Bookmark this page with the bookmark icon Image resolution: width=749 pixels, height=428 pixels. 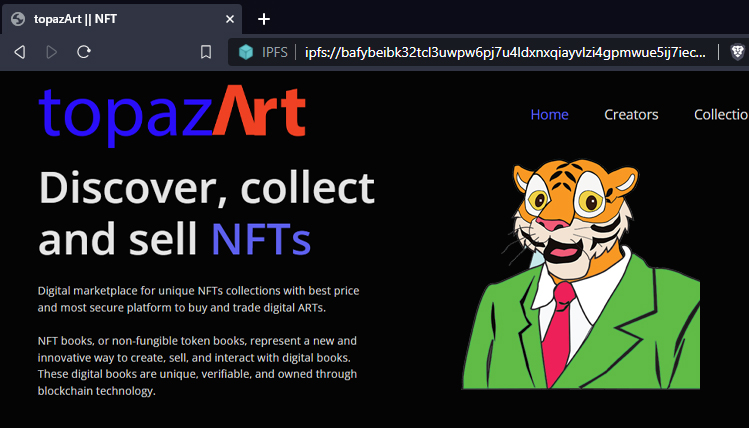[x=206, y=52]
